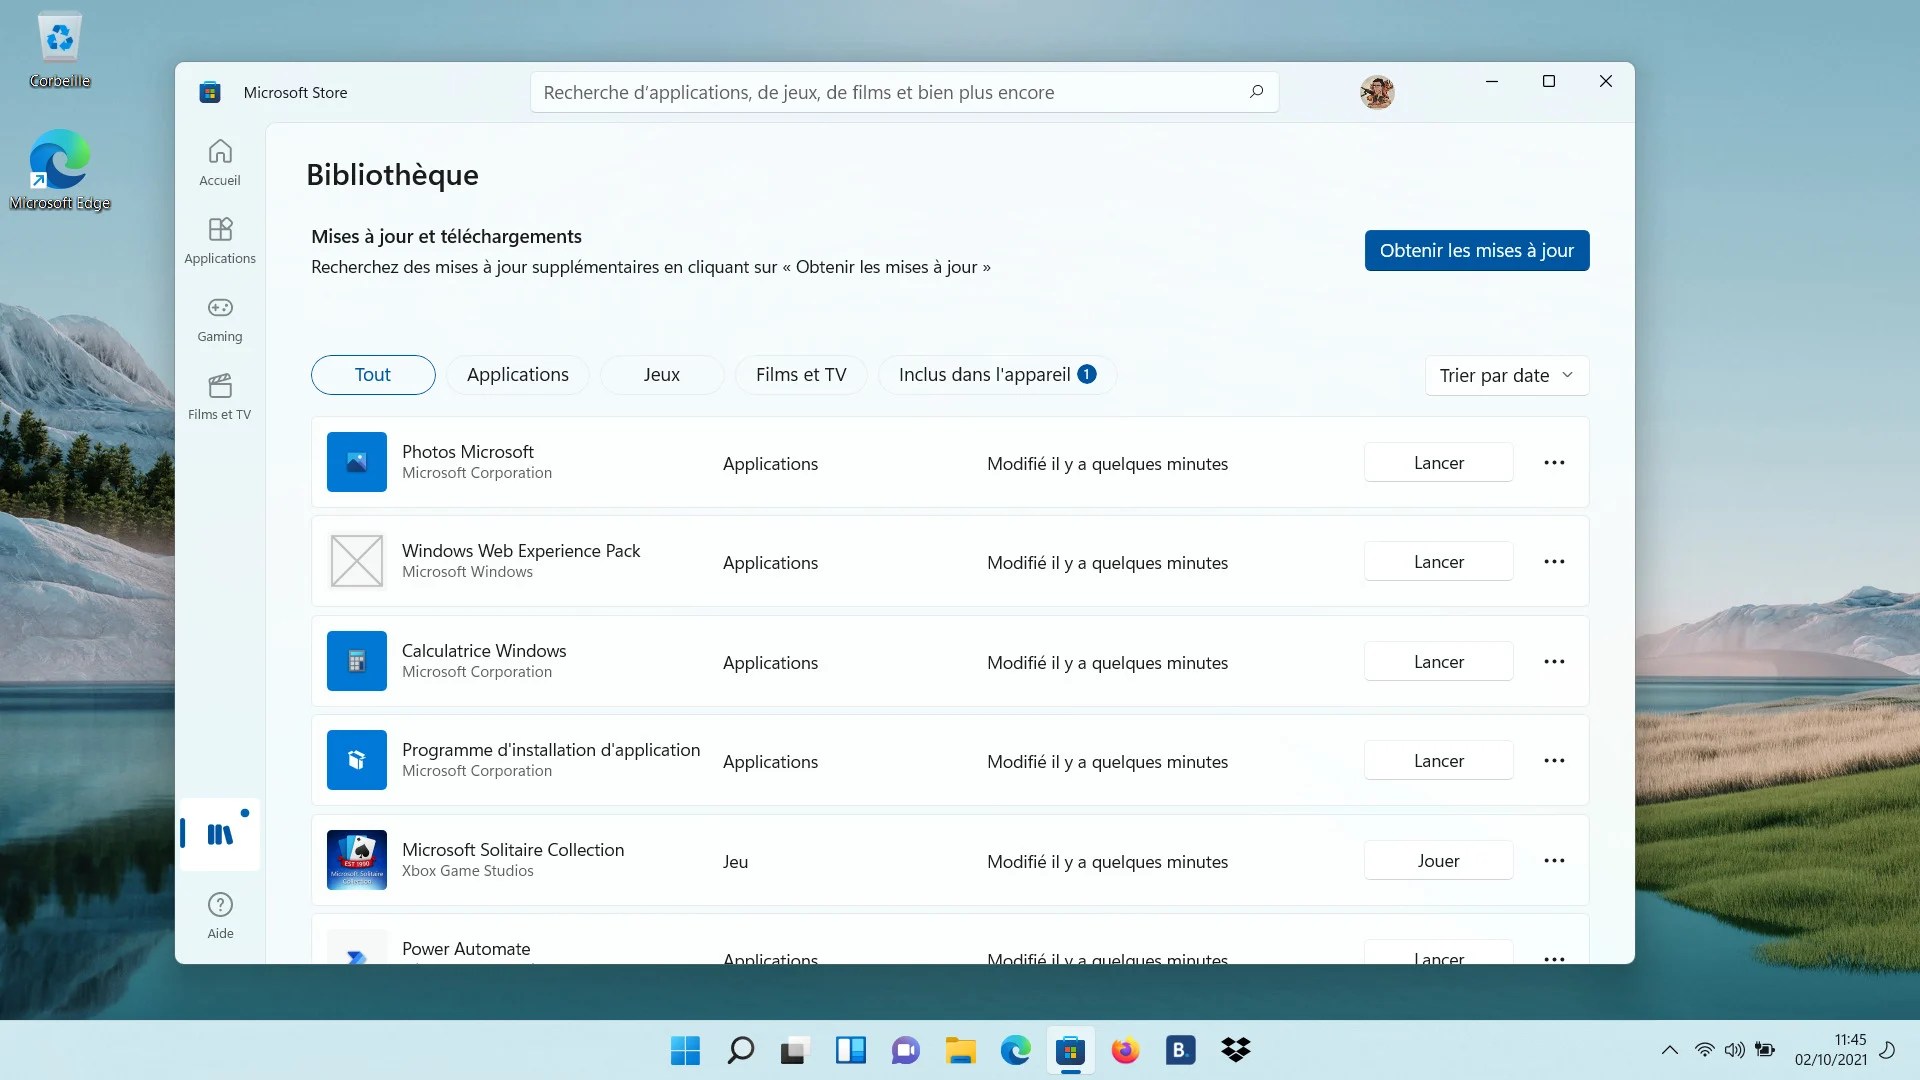The height and width of the screenshot is (1080, 1920).
Task: Open more options for Calculatrice Windows
Action: pos(1554,661)
